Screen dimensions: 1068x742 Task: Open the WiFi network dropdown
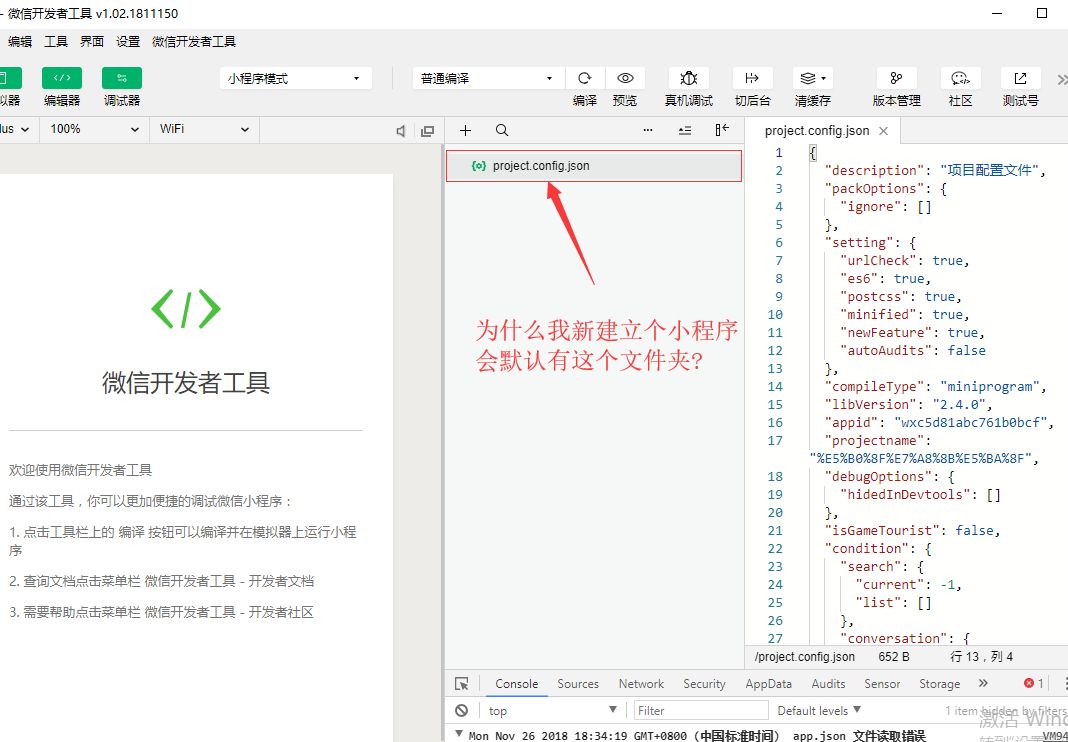(x=204, y=129)
